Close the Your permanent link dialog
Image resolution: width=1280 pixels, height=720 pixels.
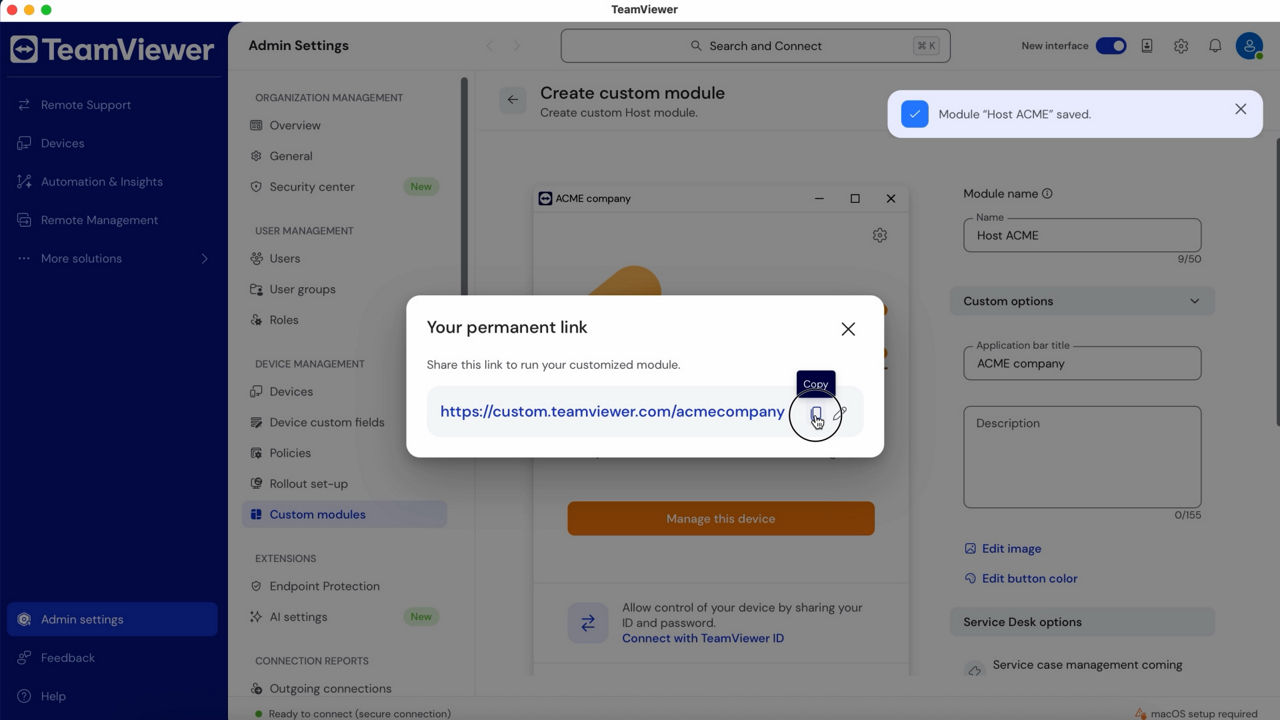pyautogui.click(x=848, y=329)
